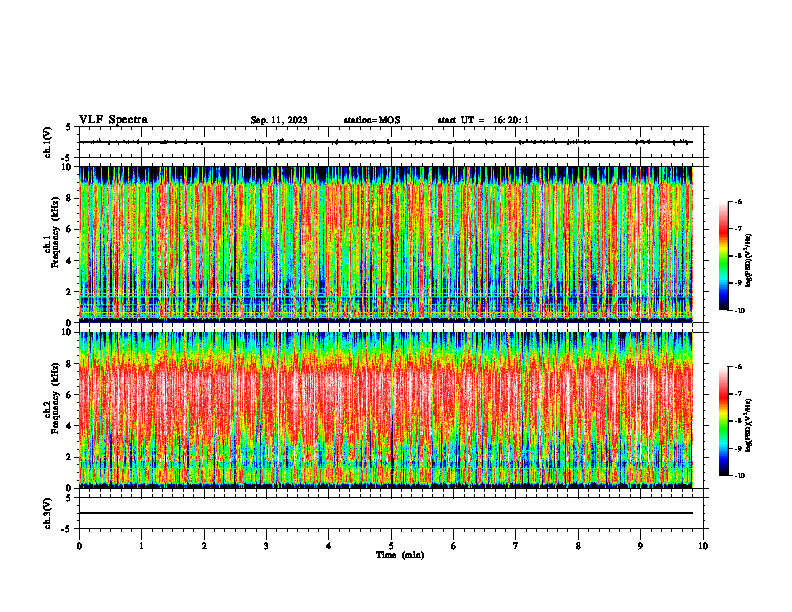Click the "station=MOS" header label

372,120
